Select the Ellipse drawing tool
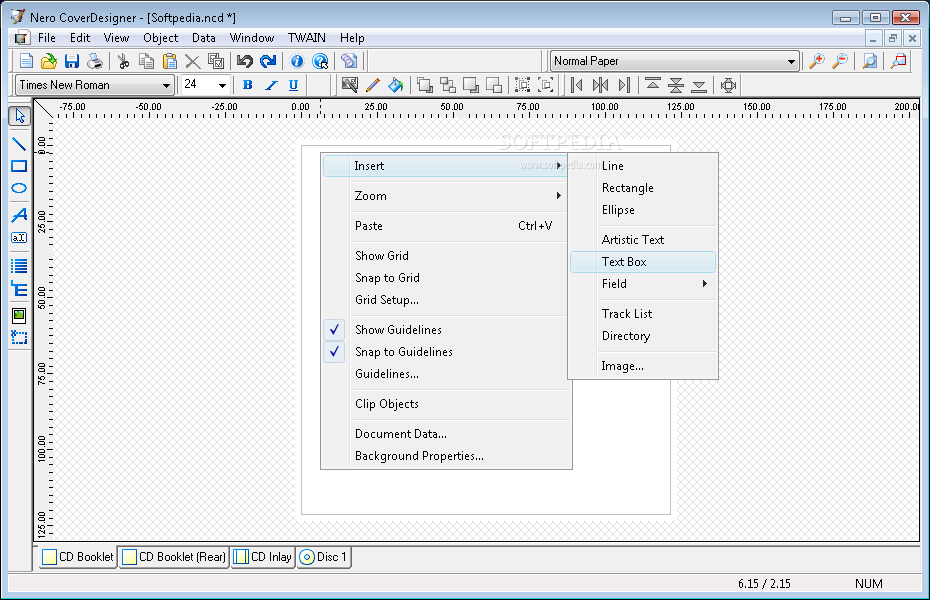 click(19, 188)
